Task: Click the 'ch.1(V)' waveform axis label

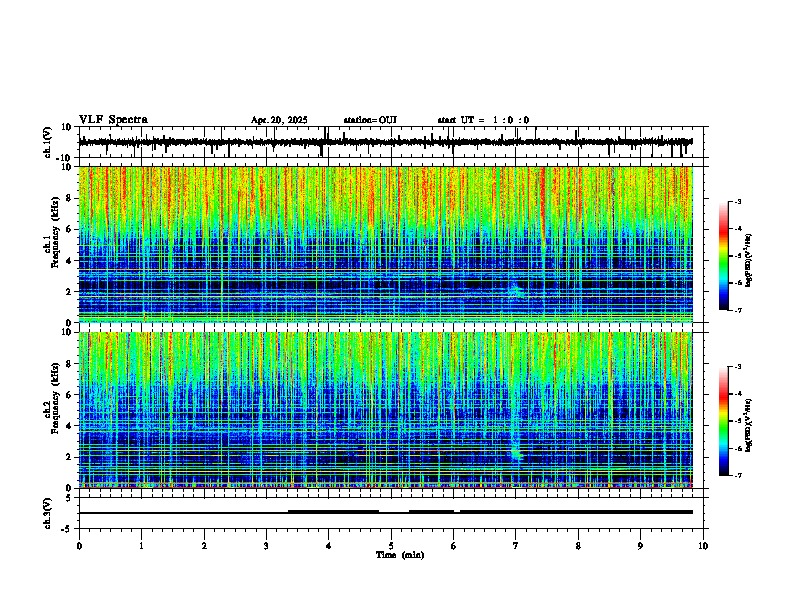Action: point(48,142)
